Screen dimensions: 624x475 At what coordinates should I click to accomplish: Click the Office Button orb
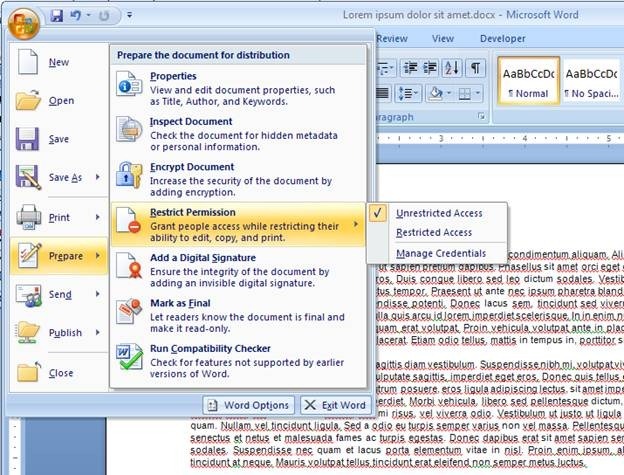click(23, 23)
